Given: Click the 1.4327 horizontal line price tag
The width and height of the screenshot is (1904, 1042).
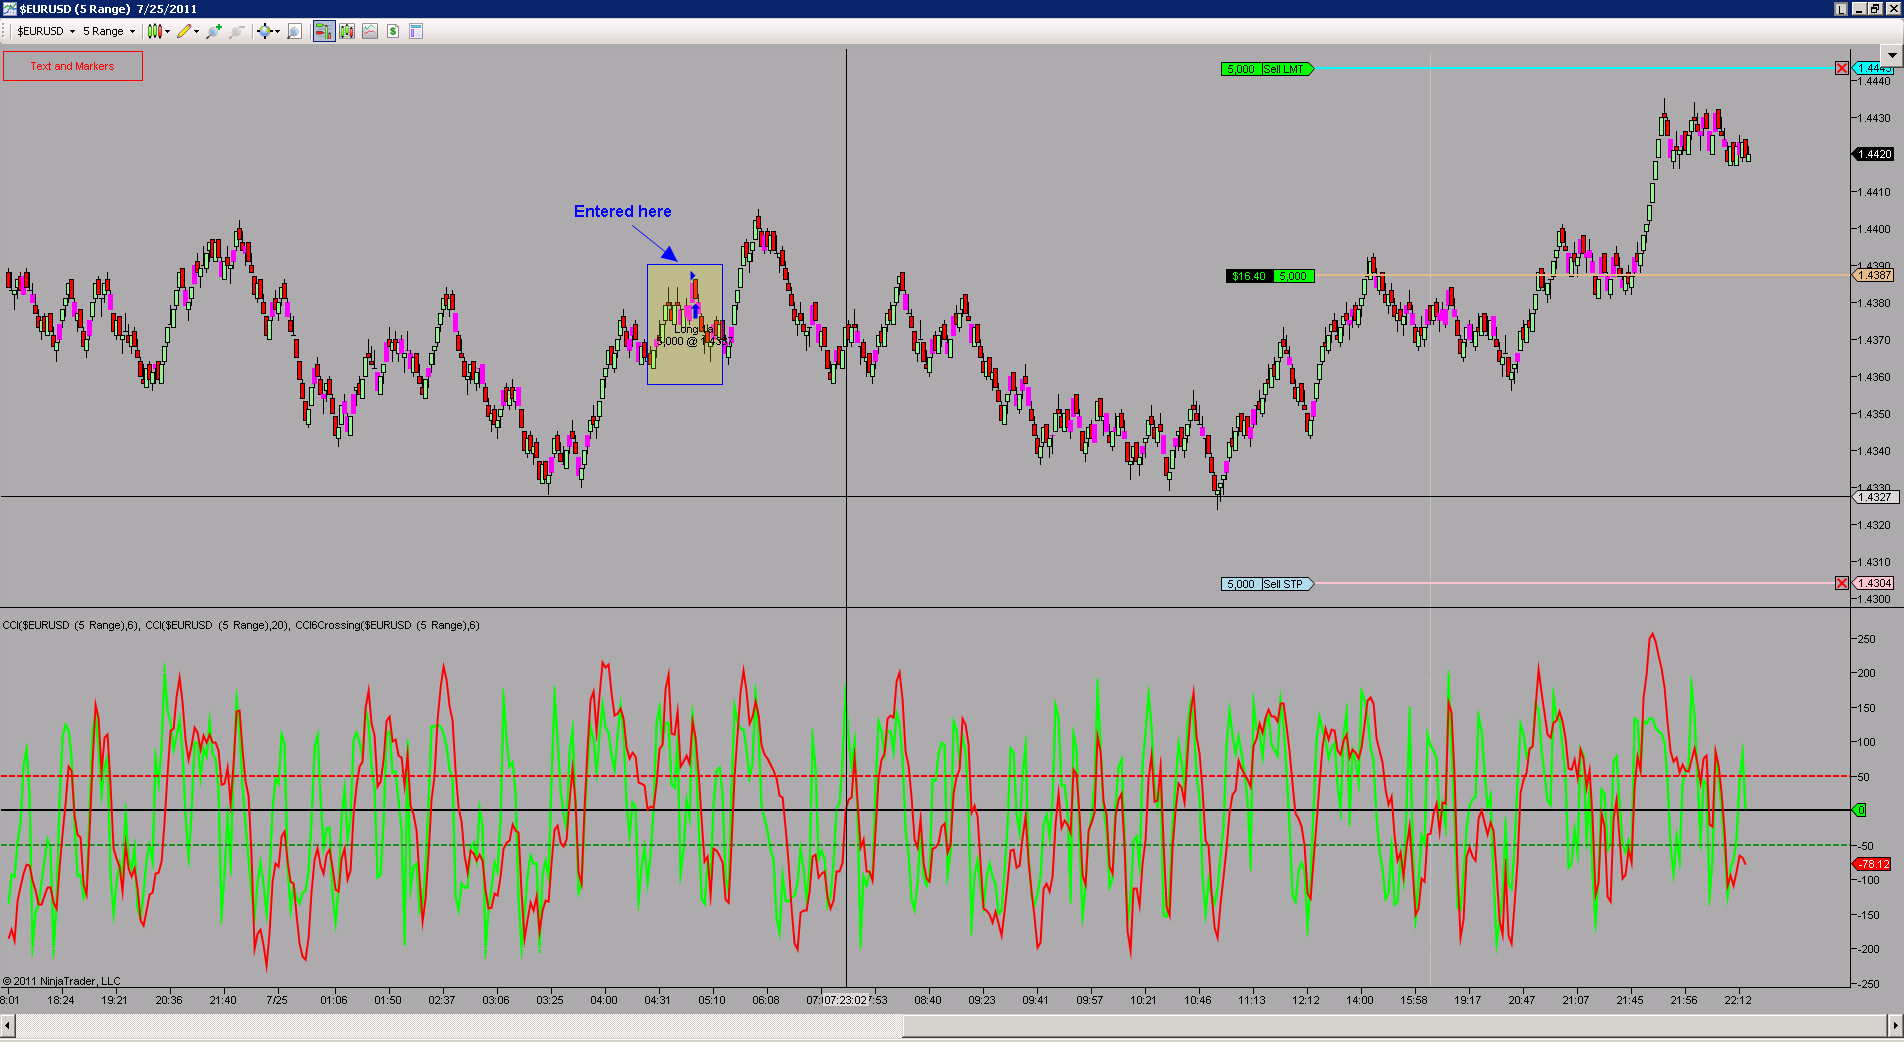Looking at the screenshot, I should click(1874, 497).
